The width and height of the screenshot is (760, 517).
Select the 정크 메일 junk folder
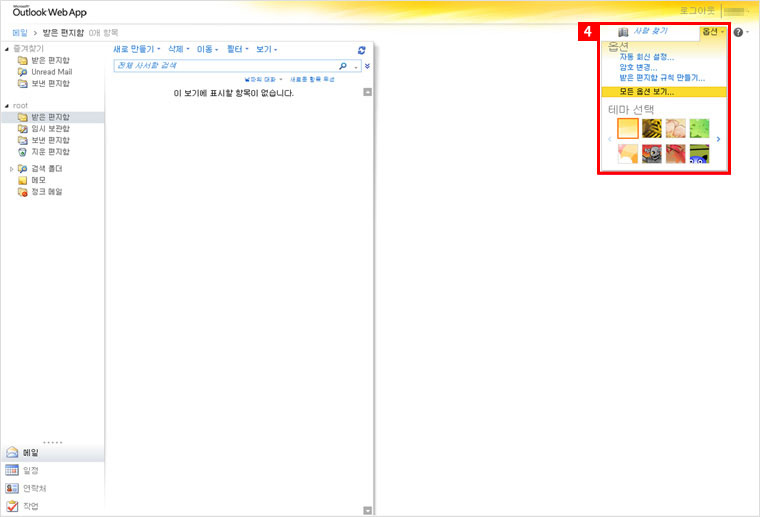coord(46,191)
